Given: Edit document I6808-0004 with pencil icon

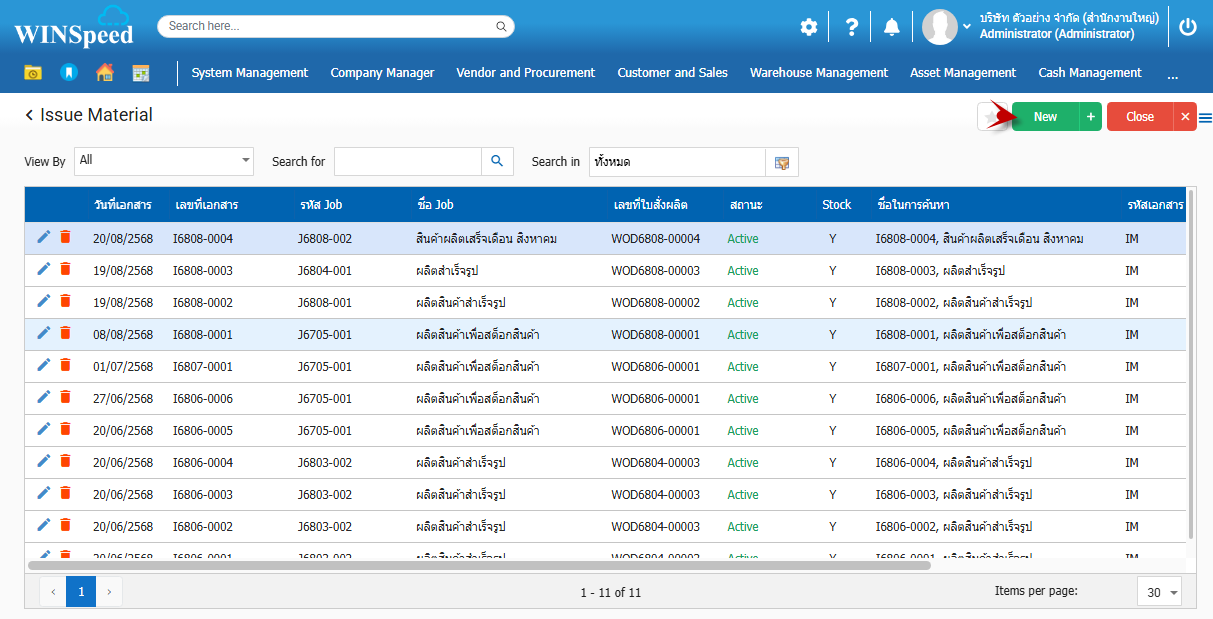Looking at the screenshot, I should (x=43, y=237).
